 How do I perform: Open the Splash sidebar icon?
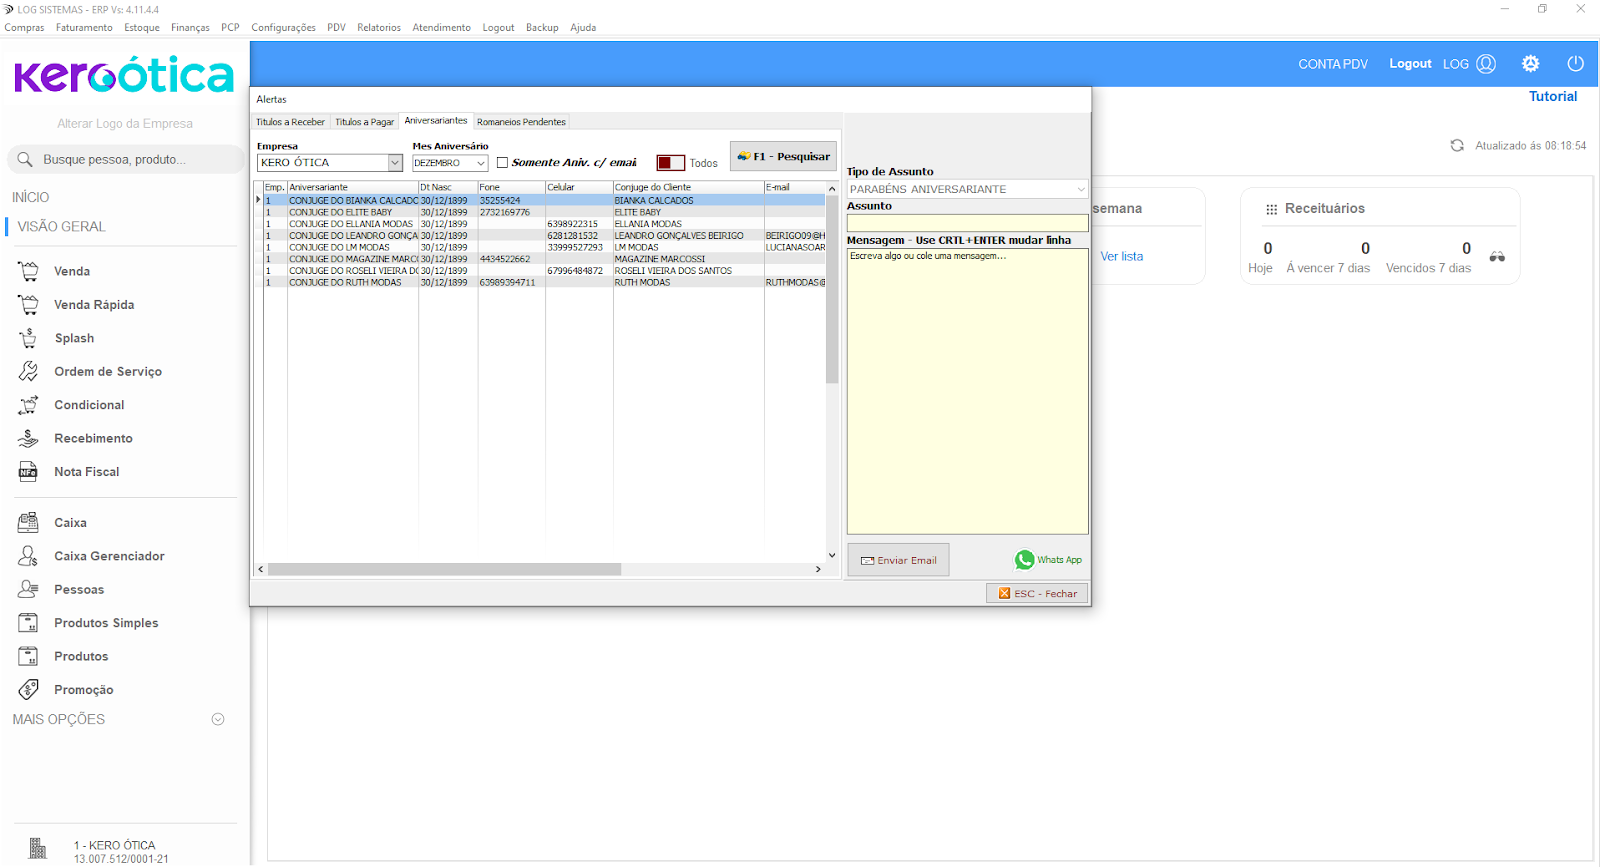(x=28, y=338)
